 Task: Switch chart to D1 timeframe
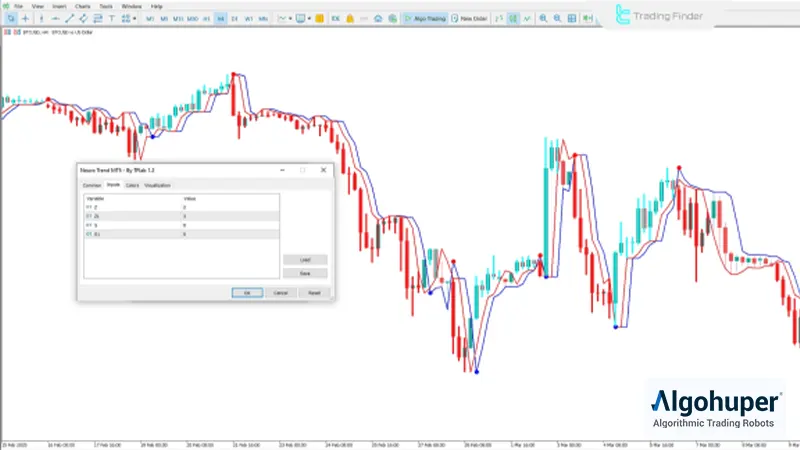tap(235, 19)
